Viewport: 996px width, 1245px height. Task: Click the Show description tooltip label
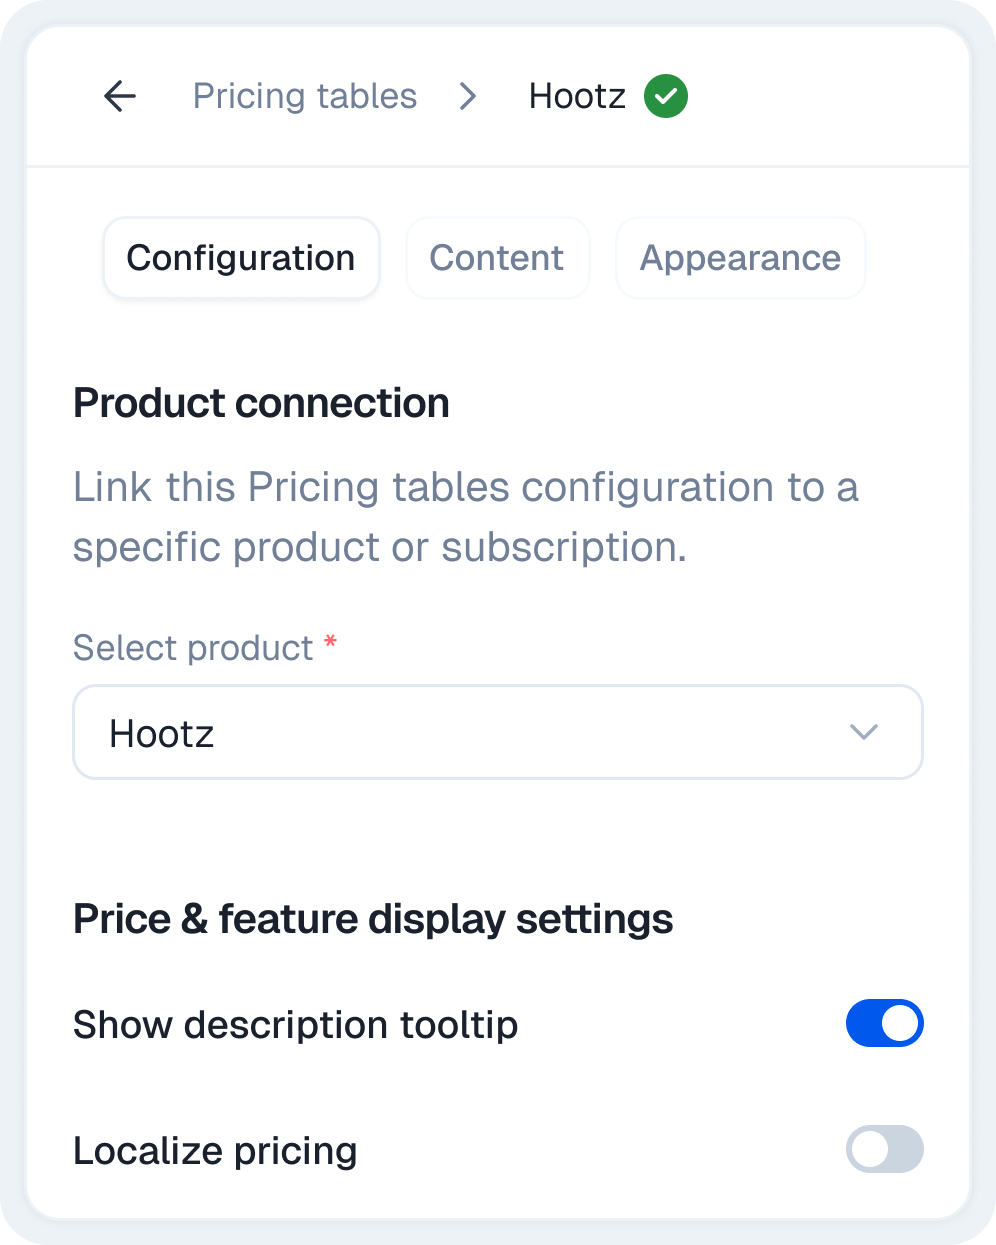tap(296, 1025)
